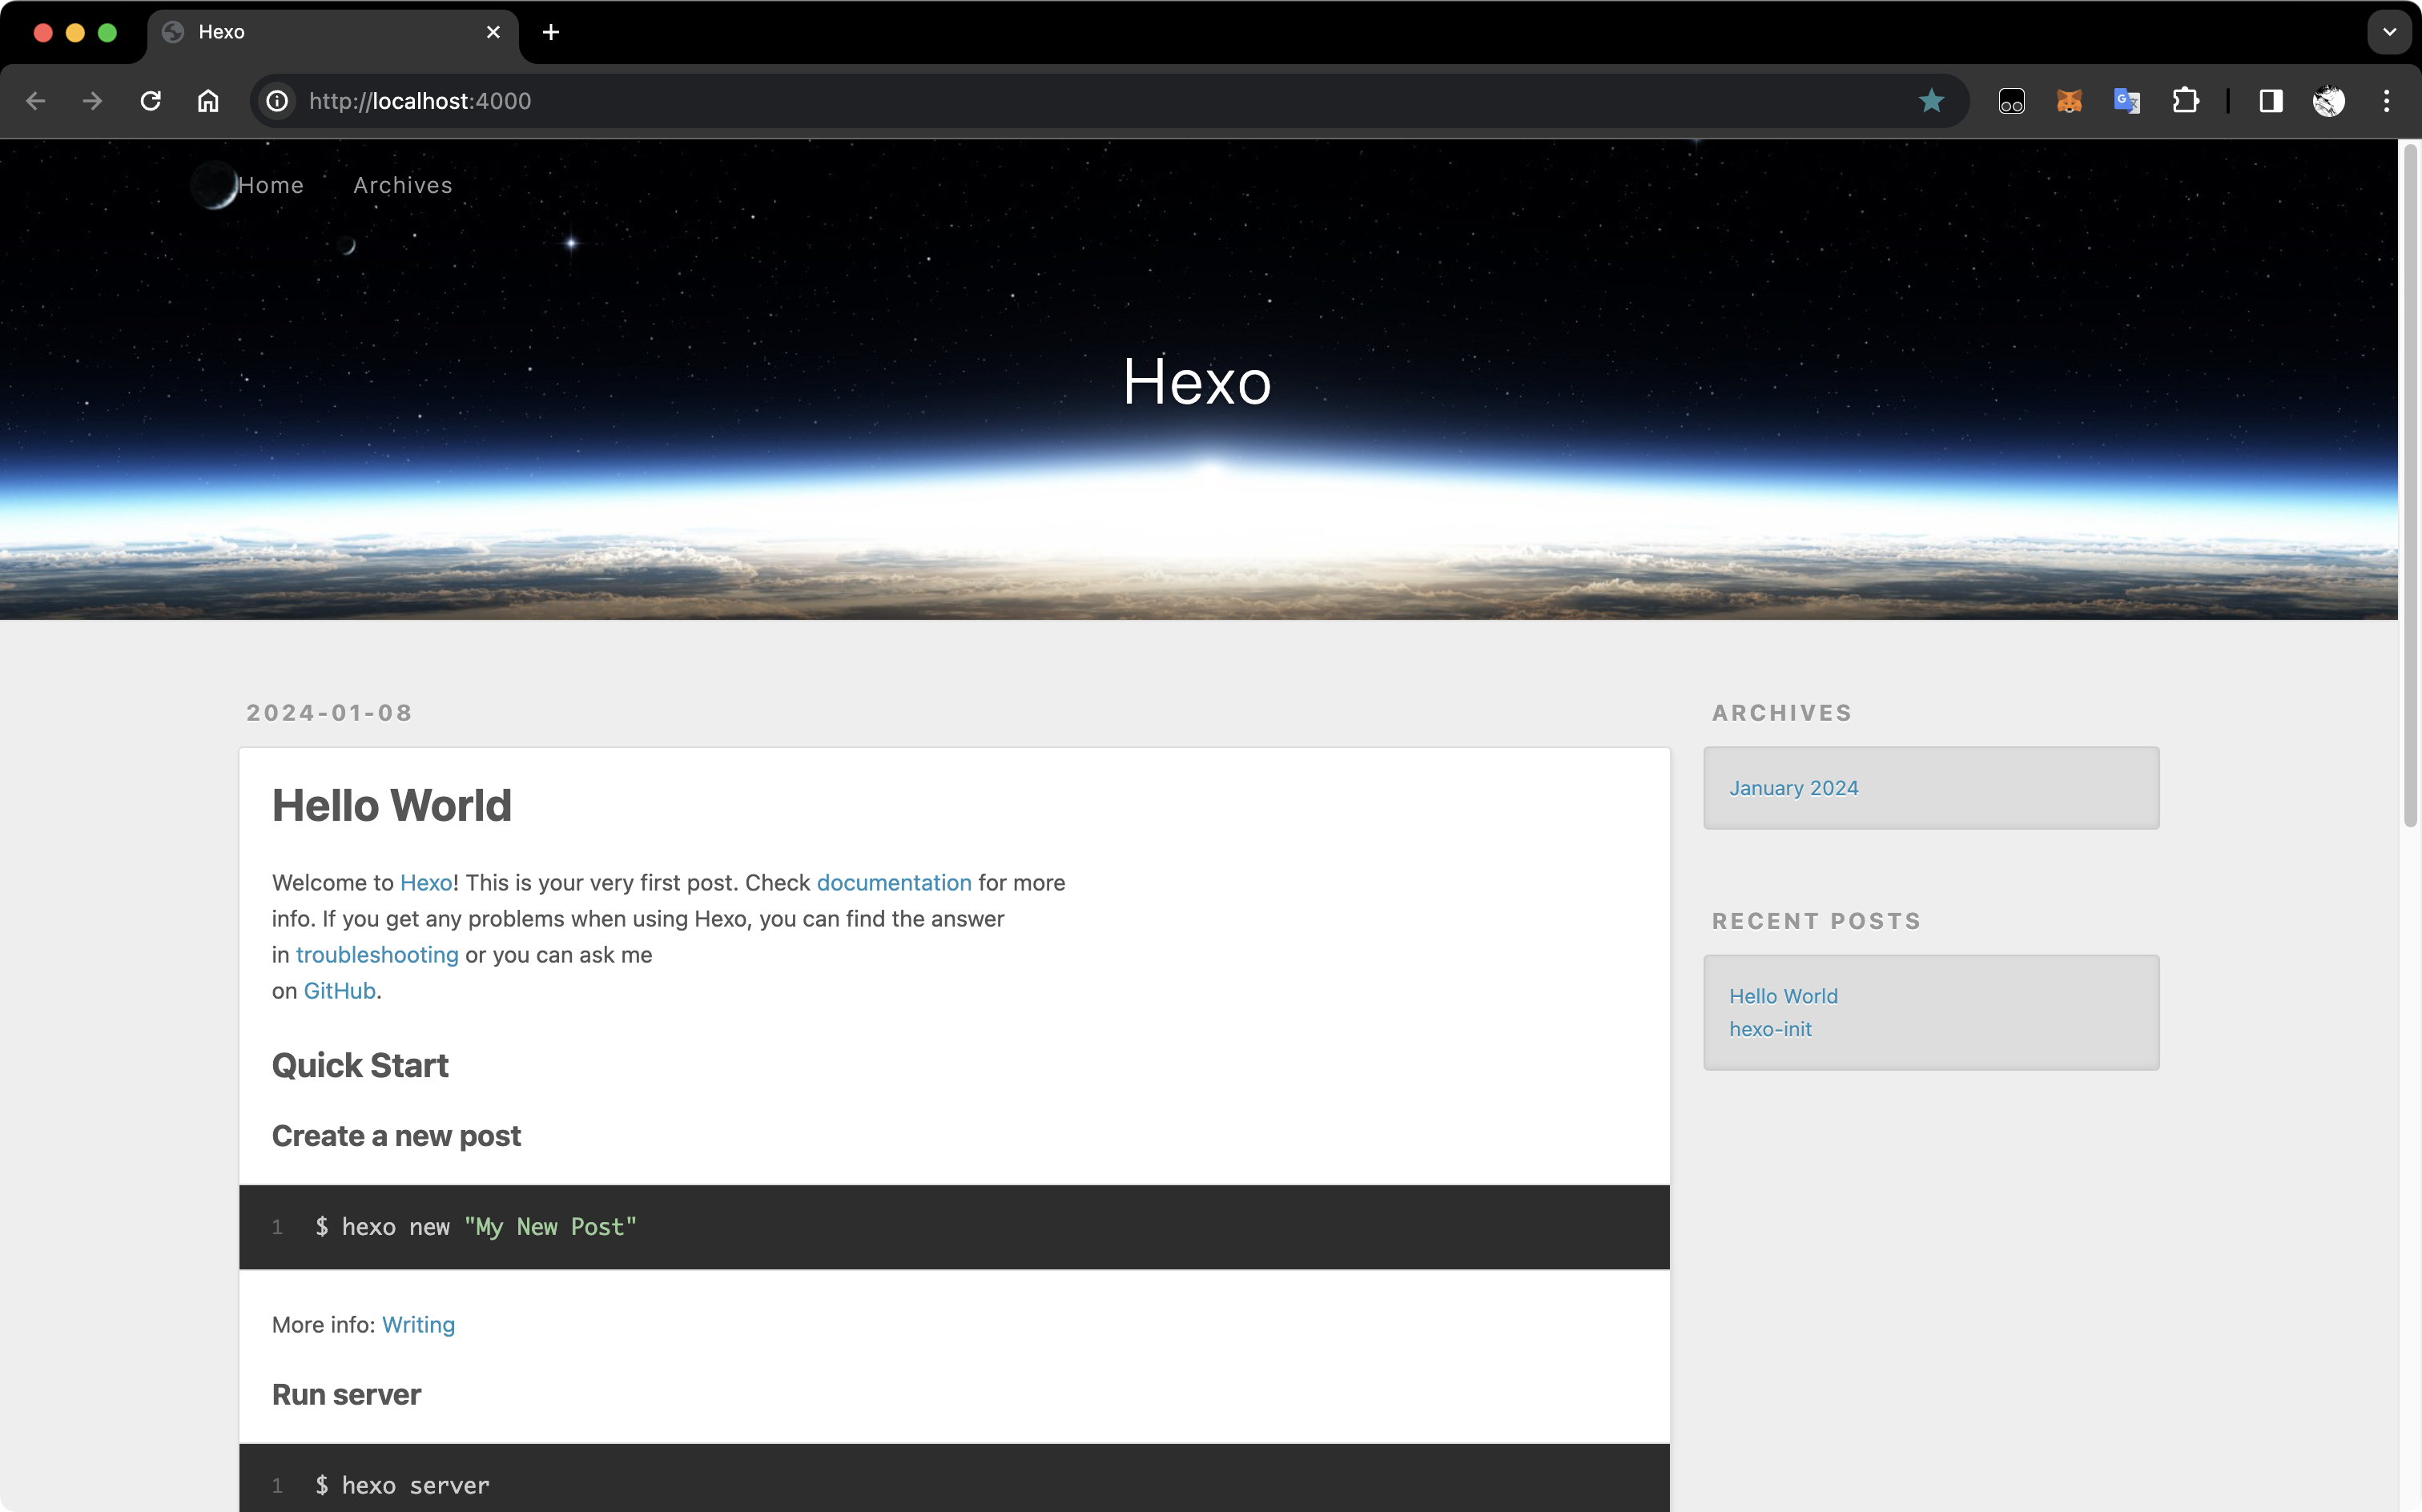Click the Hello World post title
This screenshot has width=2422, height=1512.
pyautogui.click(x=391, y=806)
